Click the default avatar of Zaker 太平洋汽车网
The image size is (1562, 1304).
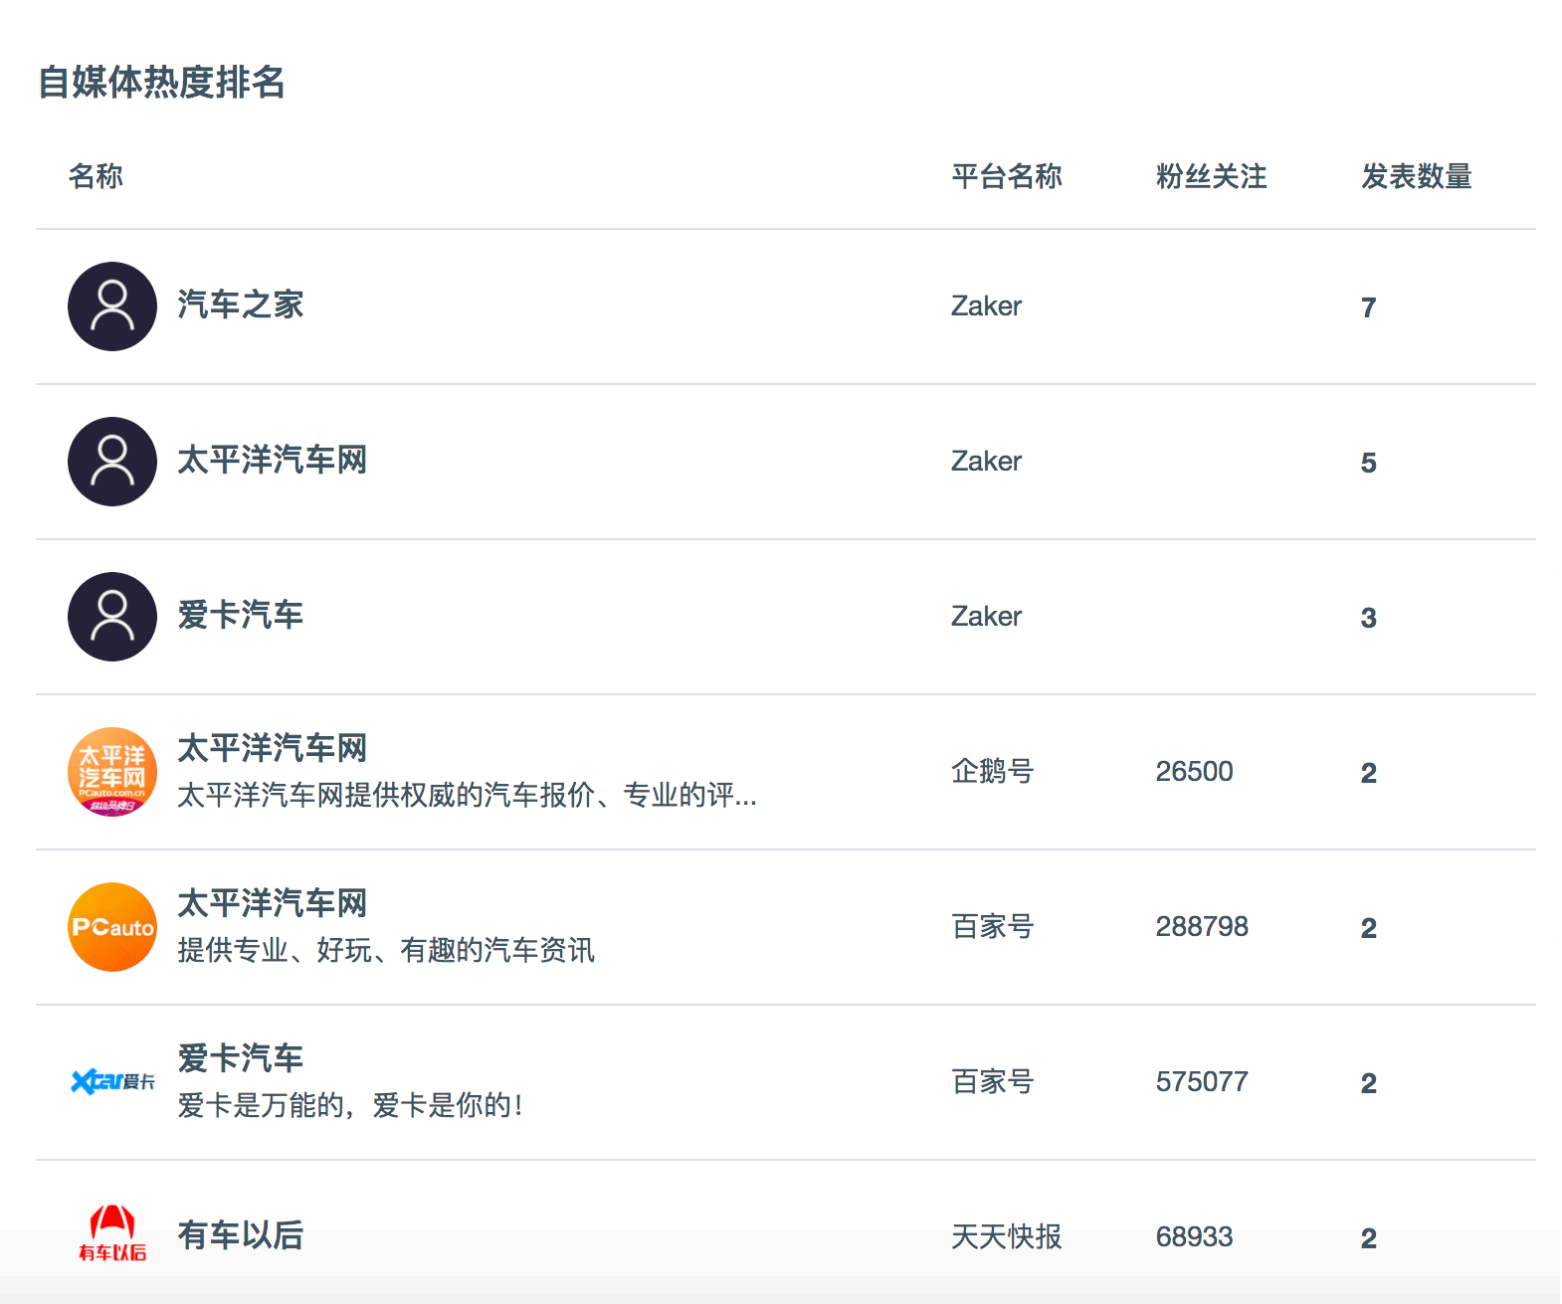[x=112, y=461]
